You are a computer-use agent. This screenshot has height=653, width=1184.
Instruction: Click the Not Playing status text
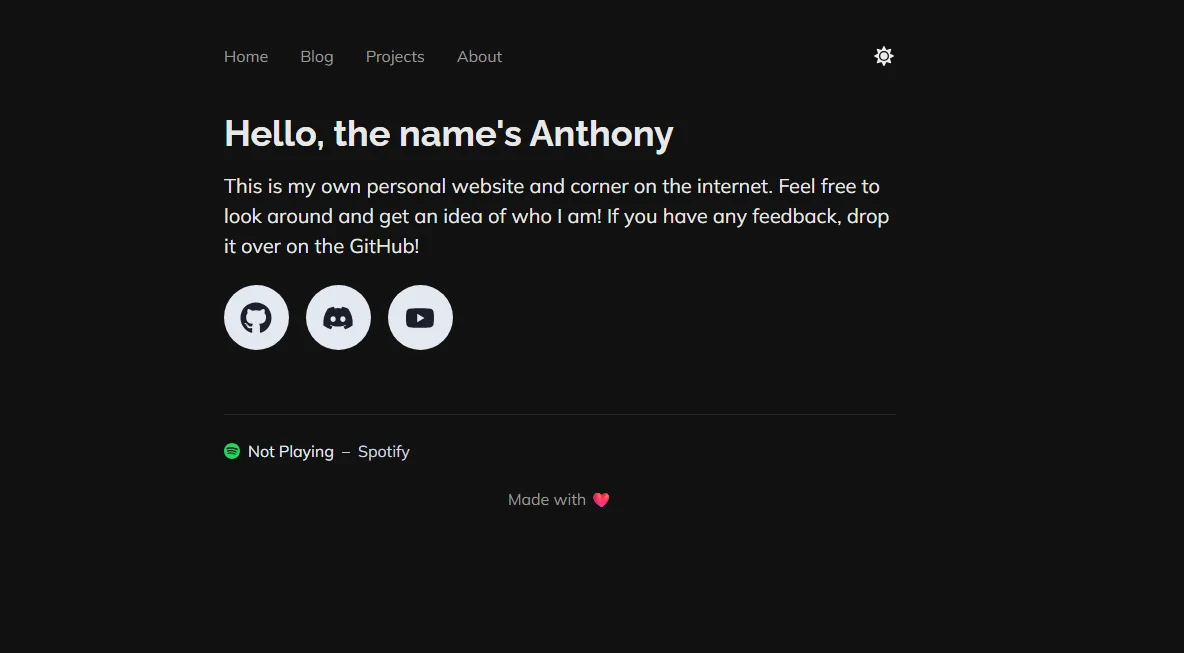[x=291, y=451]
